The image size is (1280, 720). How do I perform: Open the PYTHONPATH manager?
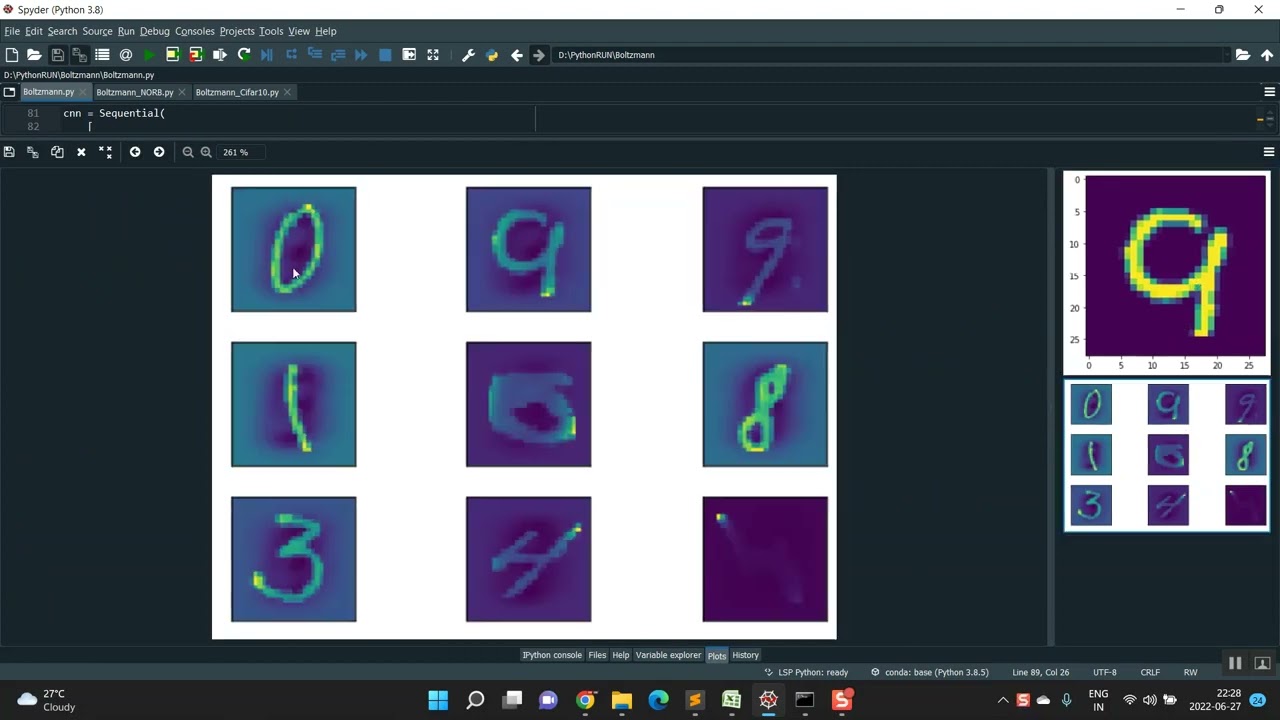pos(492,55)
